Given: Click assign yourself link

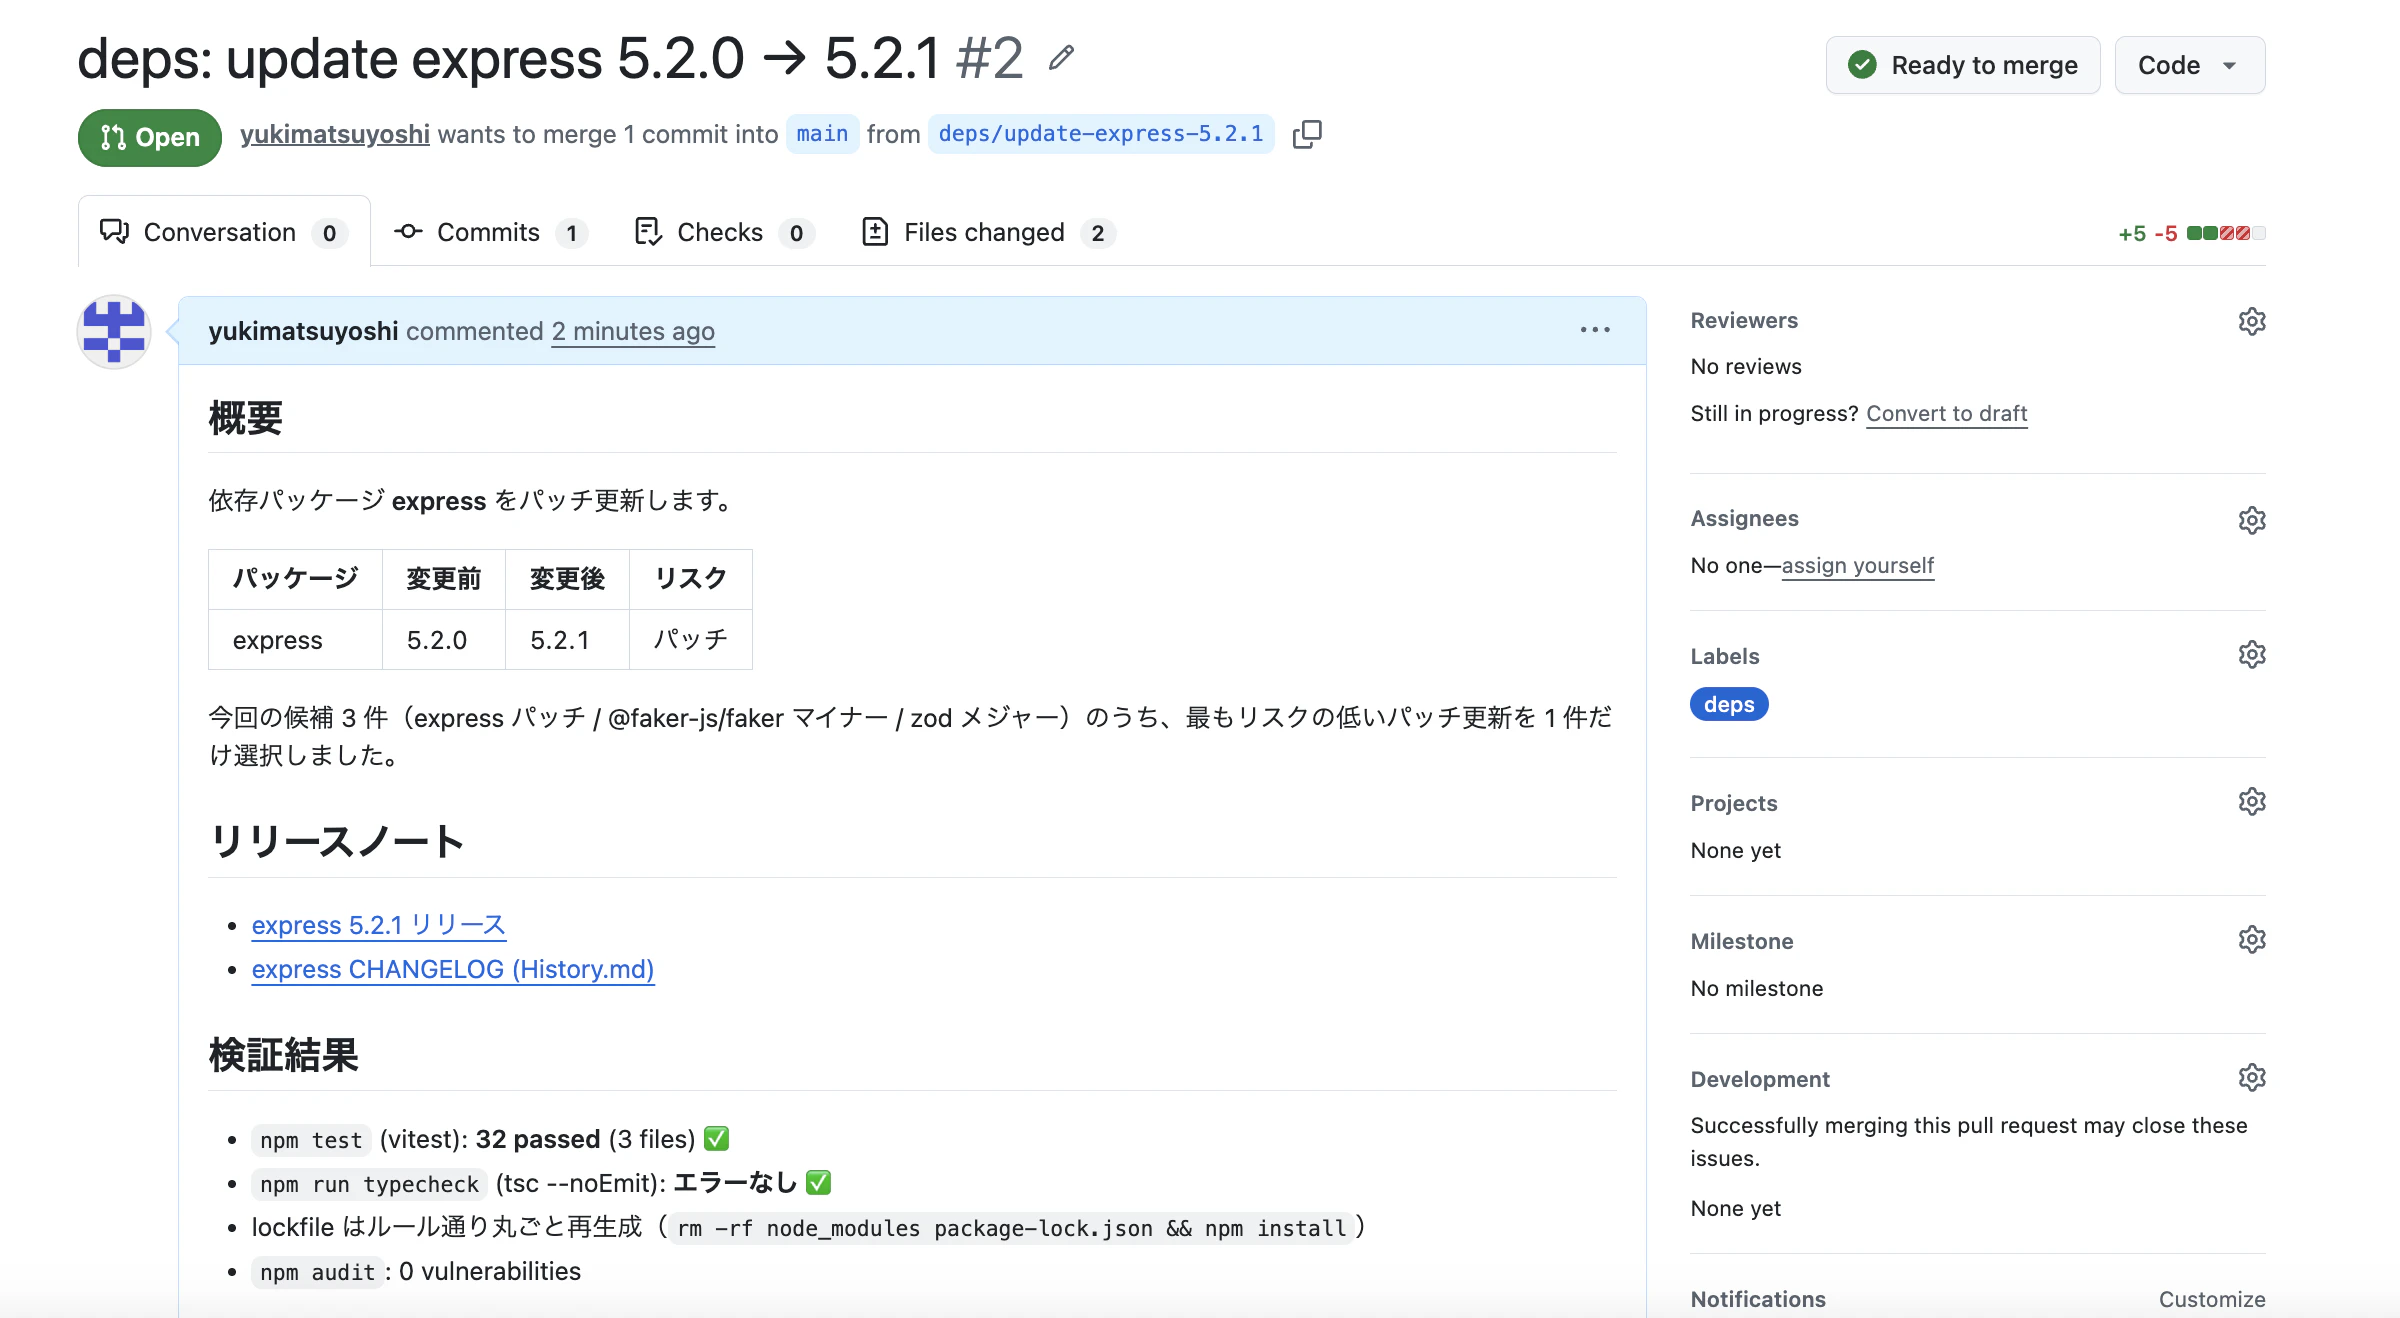Looking at the screenshot, I should [1857, 565].
